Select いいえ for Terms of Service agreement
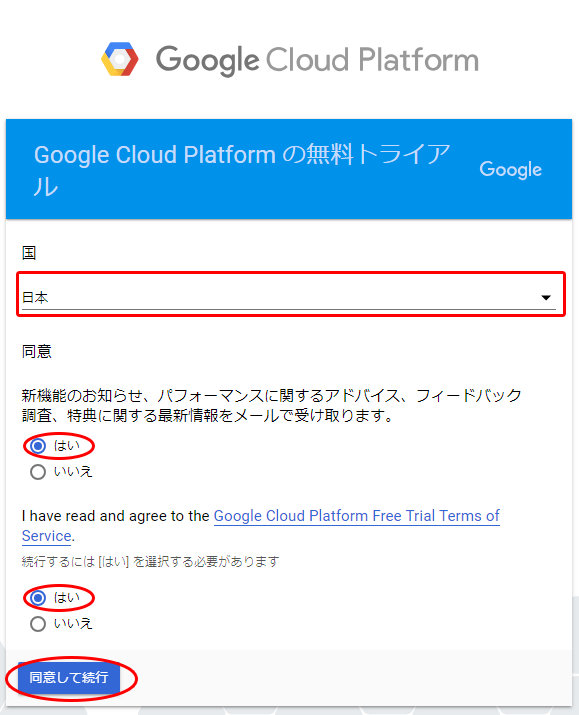Screen dimensions: 579x715 coord(38,624)
